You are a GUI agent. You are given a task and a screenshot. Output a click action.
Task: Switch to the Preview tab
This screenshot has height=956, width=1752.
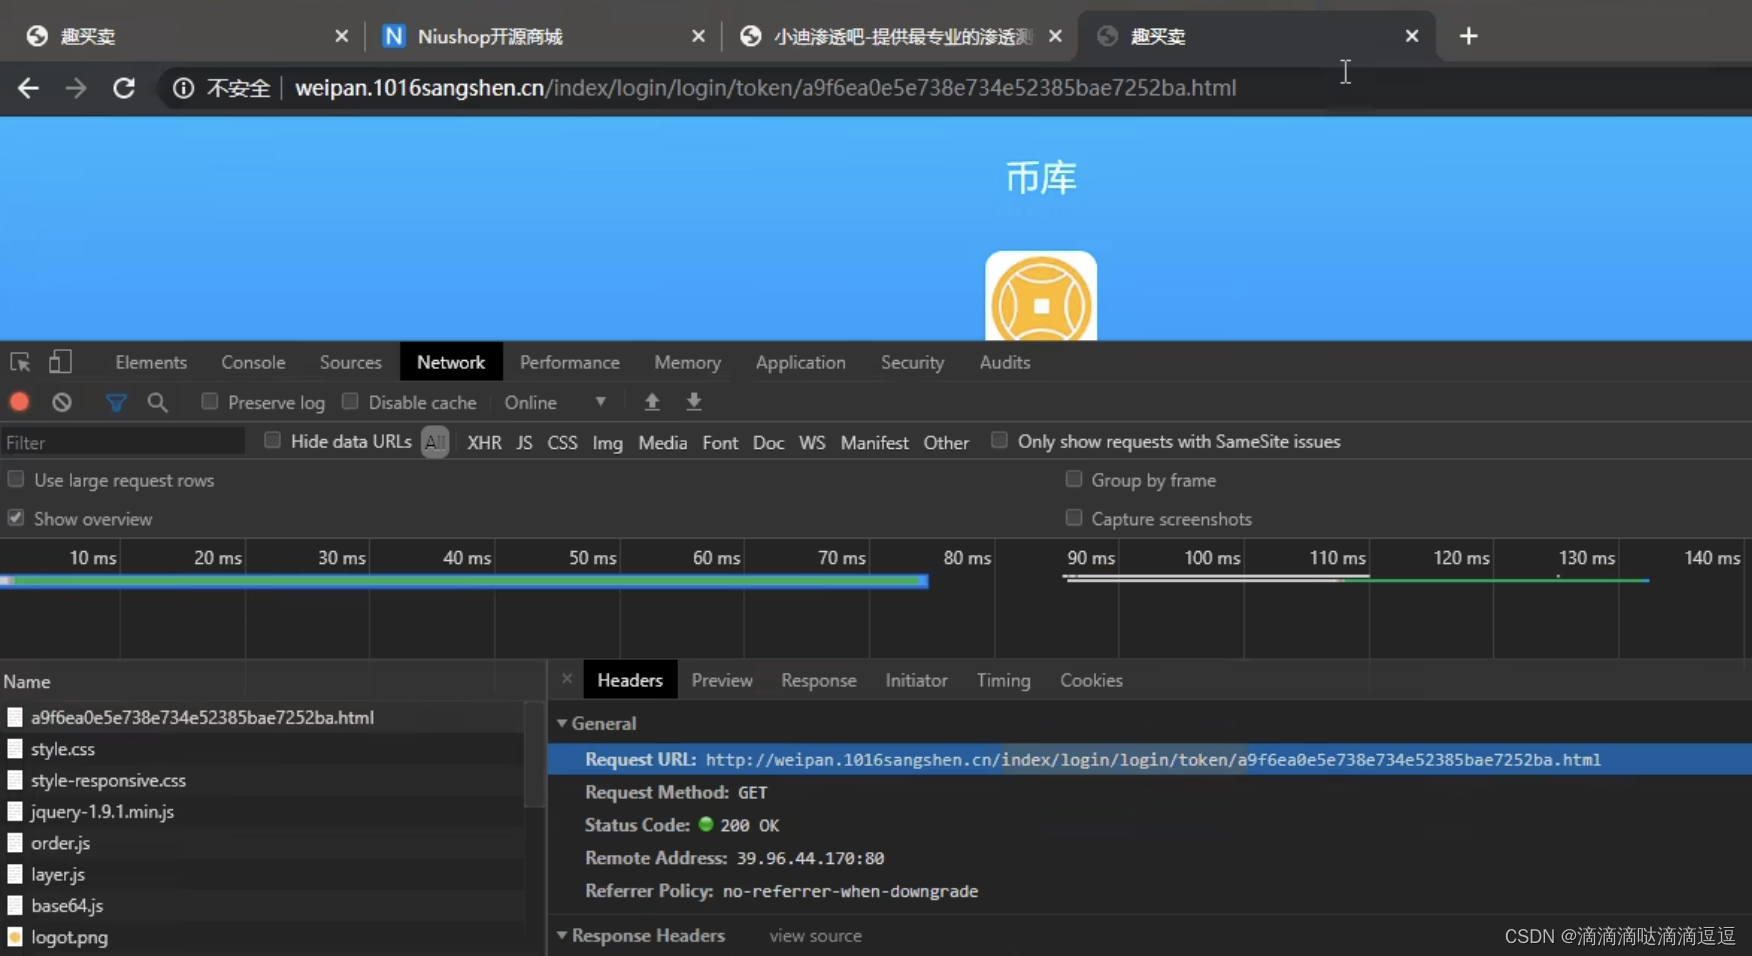pos(722,680)
